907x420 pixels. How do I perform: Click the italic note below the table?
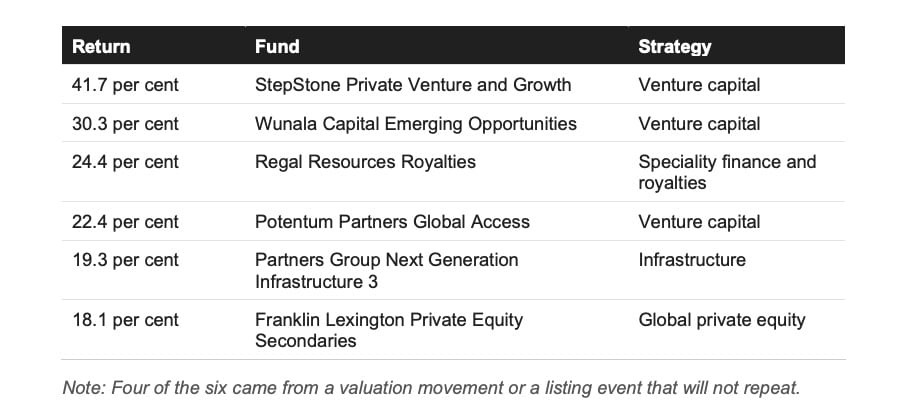click(432, 388)
